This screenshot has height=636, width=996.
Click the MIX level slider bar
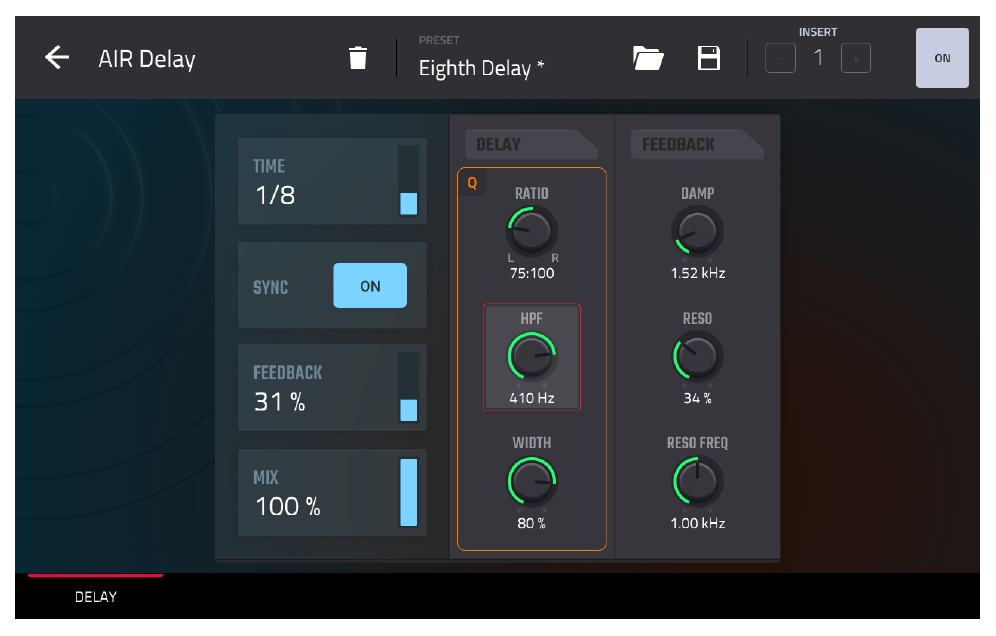408,492
